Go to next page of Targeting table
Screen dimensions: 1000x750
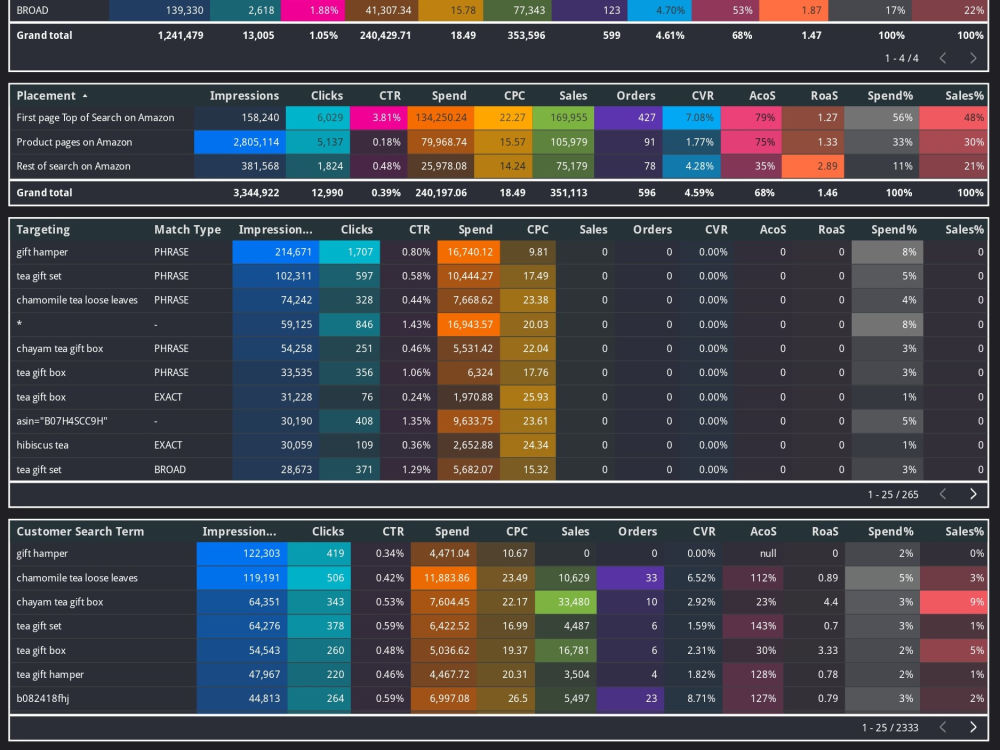click(973, 494)
